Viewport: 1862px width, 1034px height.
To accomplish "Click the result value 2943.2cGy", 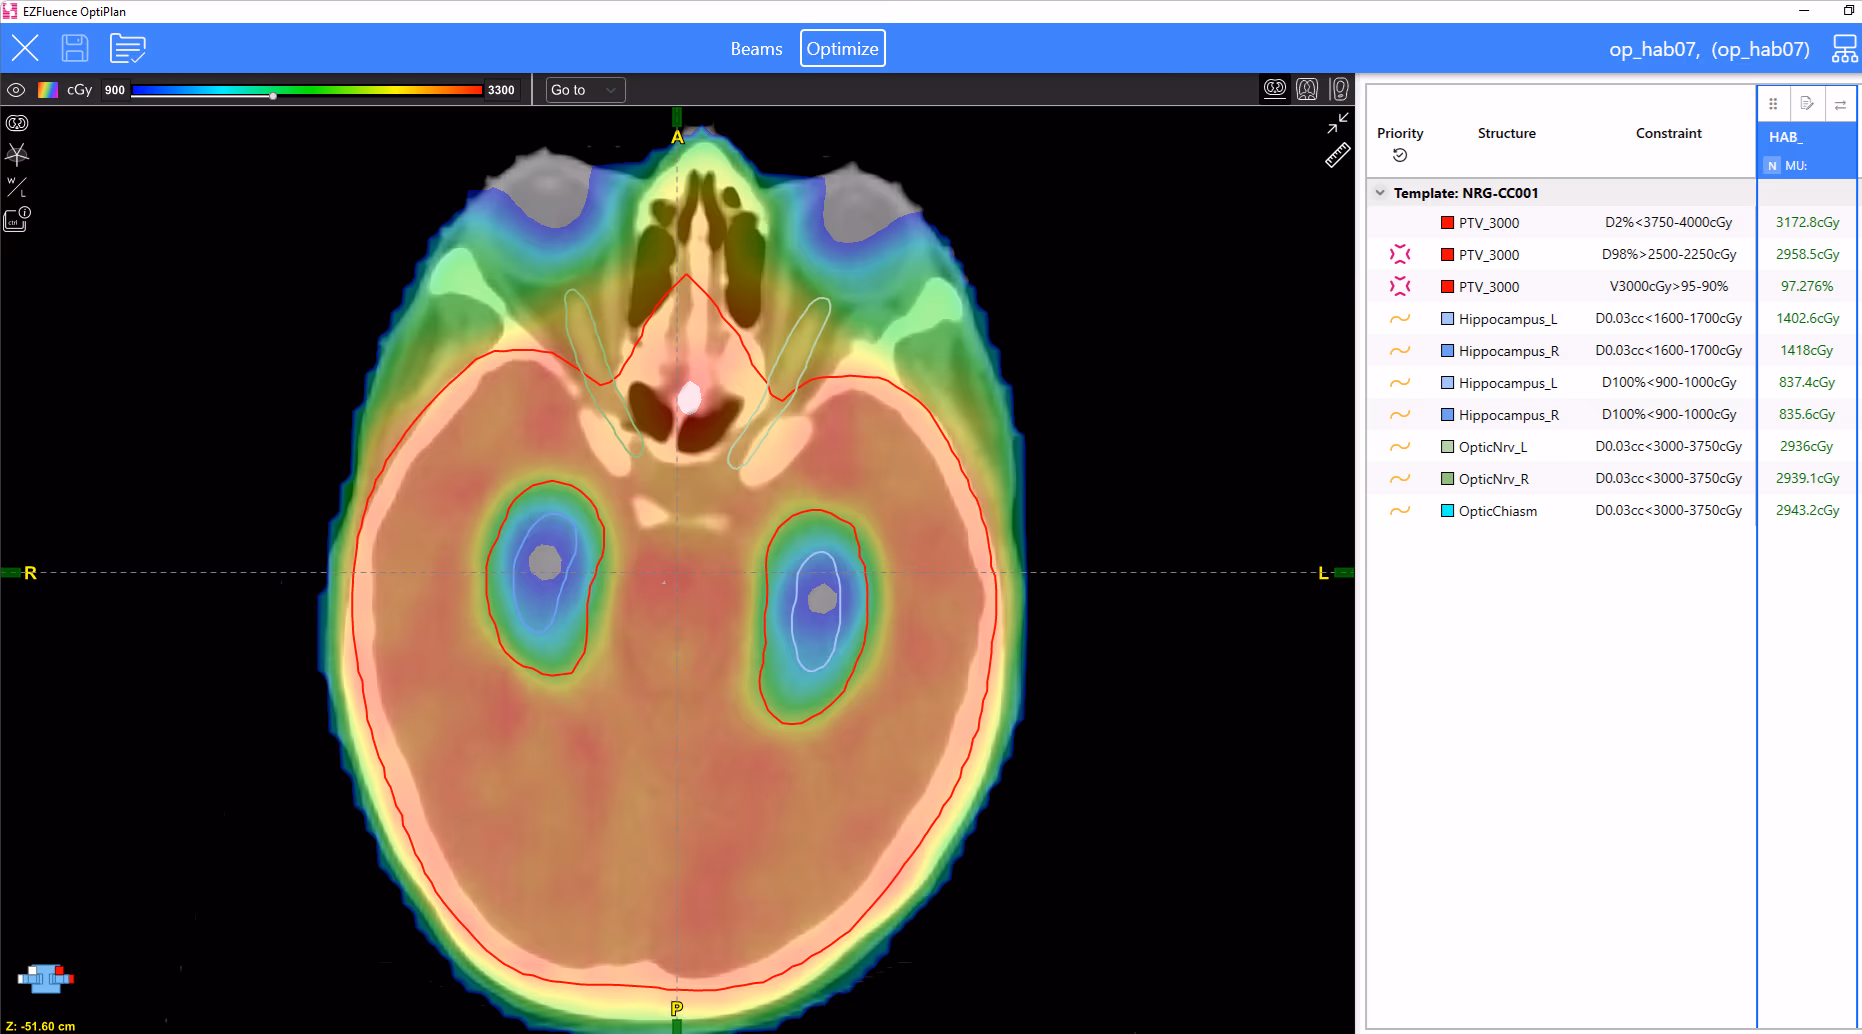I will pyautogui.click(x=1807, y=510).
